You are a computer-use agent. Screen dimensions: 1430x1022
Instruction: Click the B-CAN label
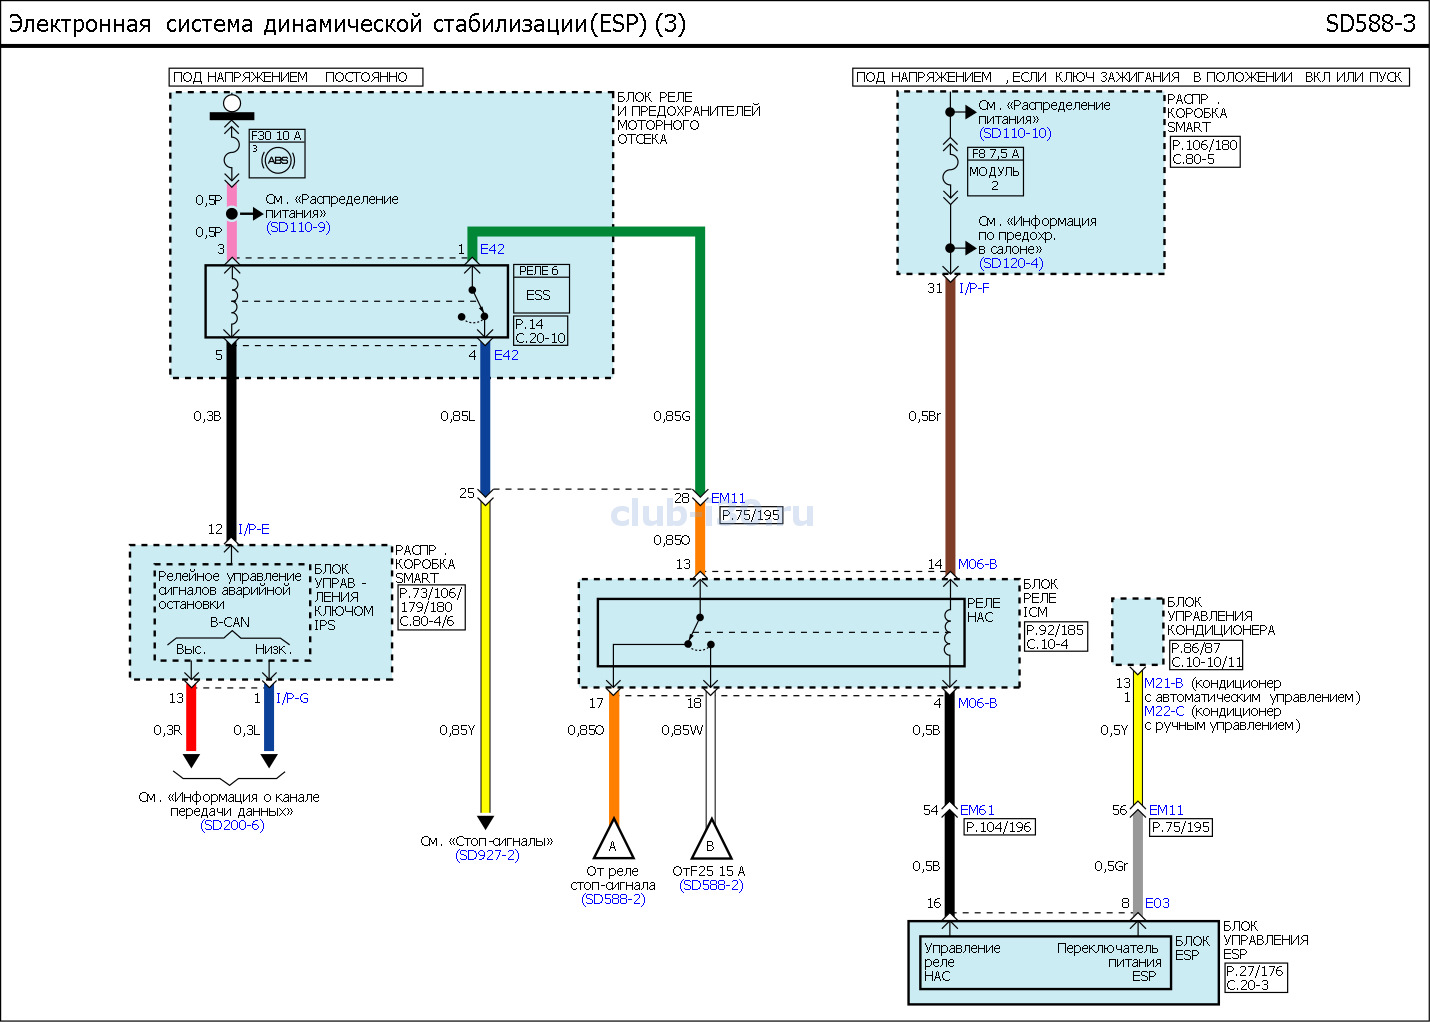tap(229, 622)
